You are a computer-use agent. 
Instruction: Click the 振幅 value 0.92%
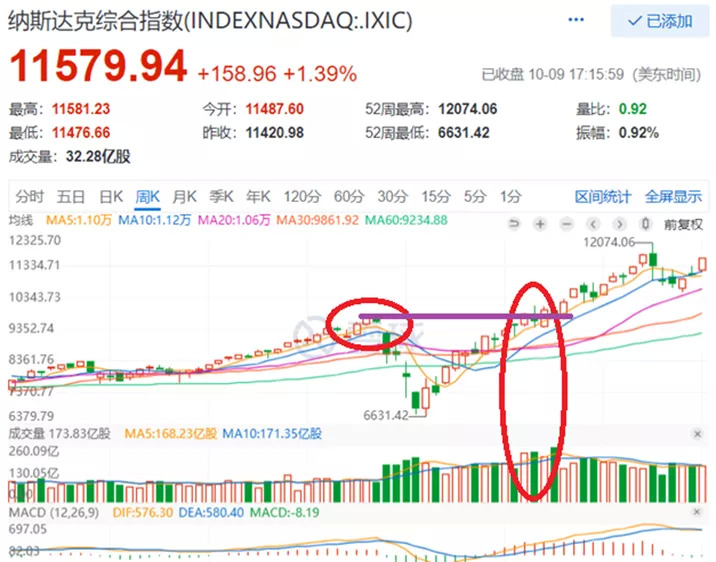639,133
